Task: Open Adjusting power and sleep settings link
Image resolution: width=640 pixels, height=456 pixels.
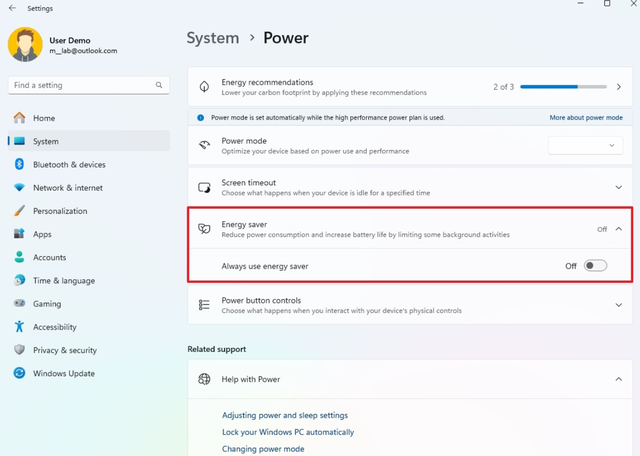Action: [285, 415]
